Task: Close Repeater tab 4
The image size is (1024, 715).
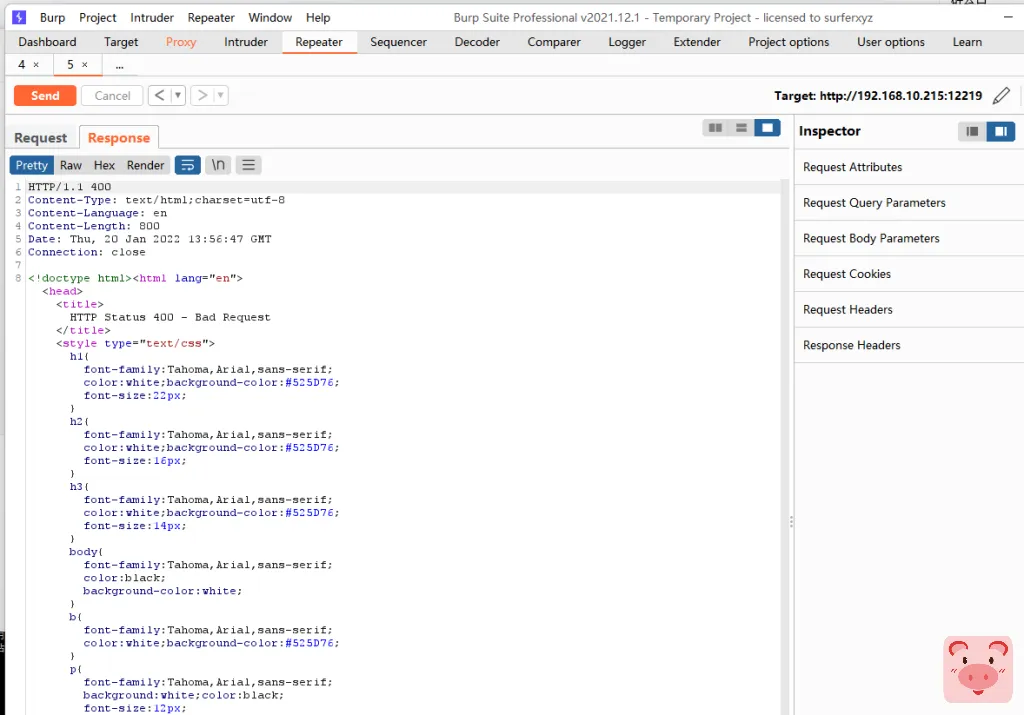Action: pos(37,65)
